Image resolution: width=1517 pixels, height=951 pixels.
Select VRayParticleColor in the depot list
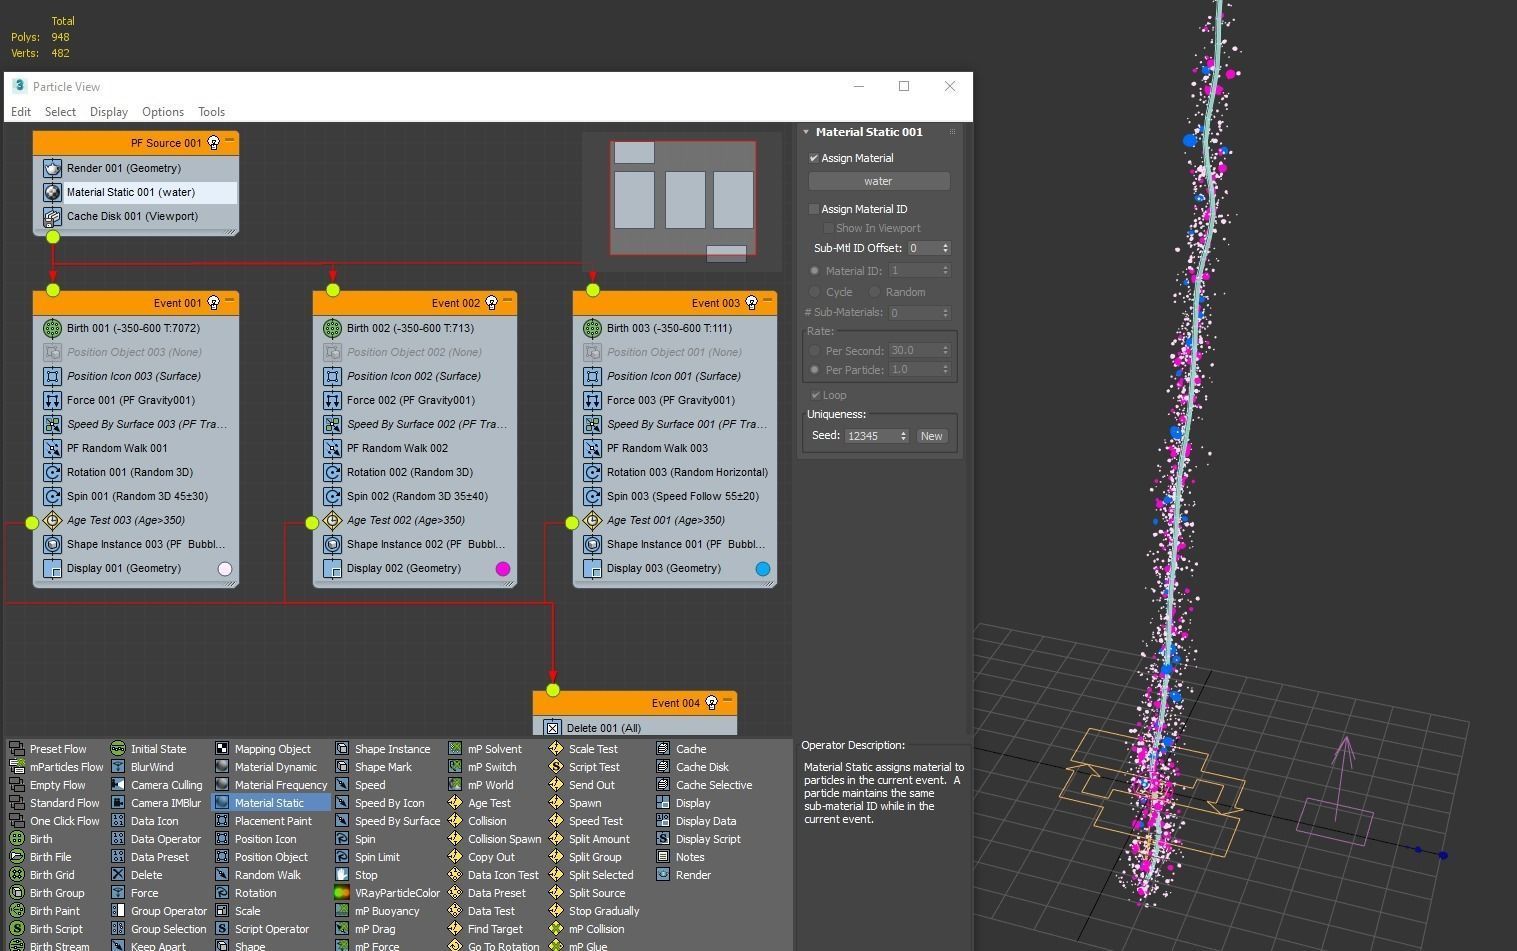click(x=397, y=893)
